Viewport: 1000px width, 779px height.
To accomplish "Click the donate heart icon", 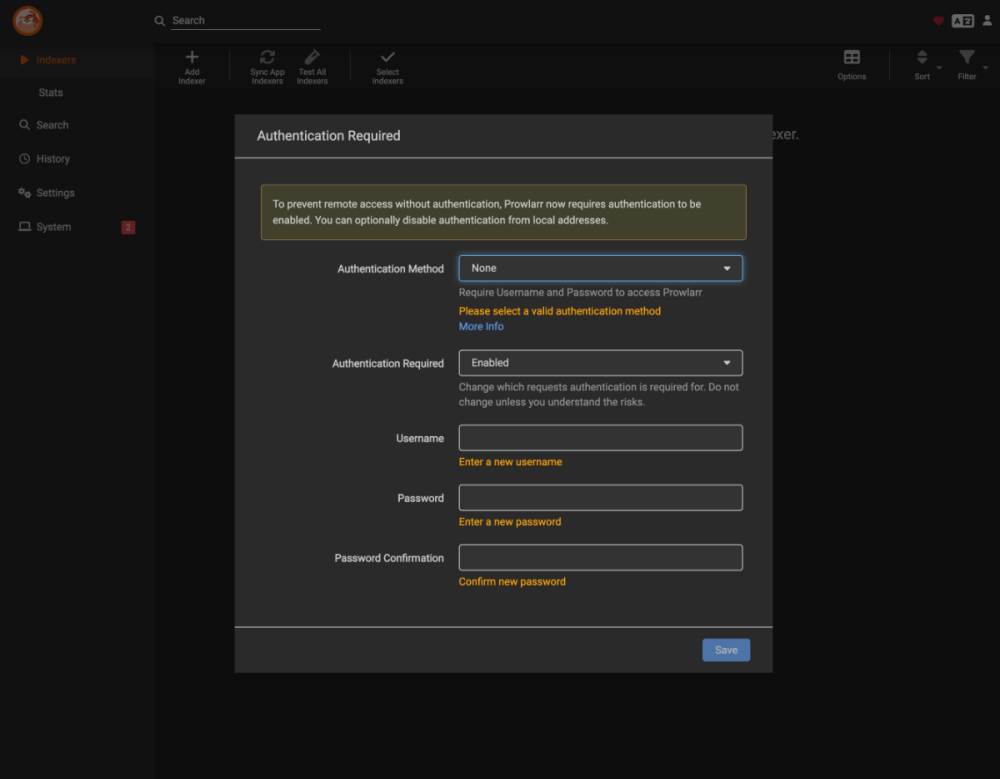I will [x=938, y=20].
